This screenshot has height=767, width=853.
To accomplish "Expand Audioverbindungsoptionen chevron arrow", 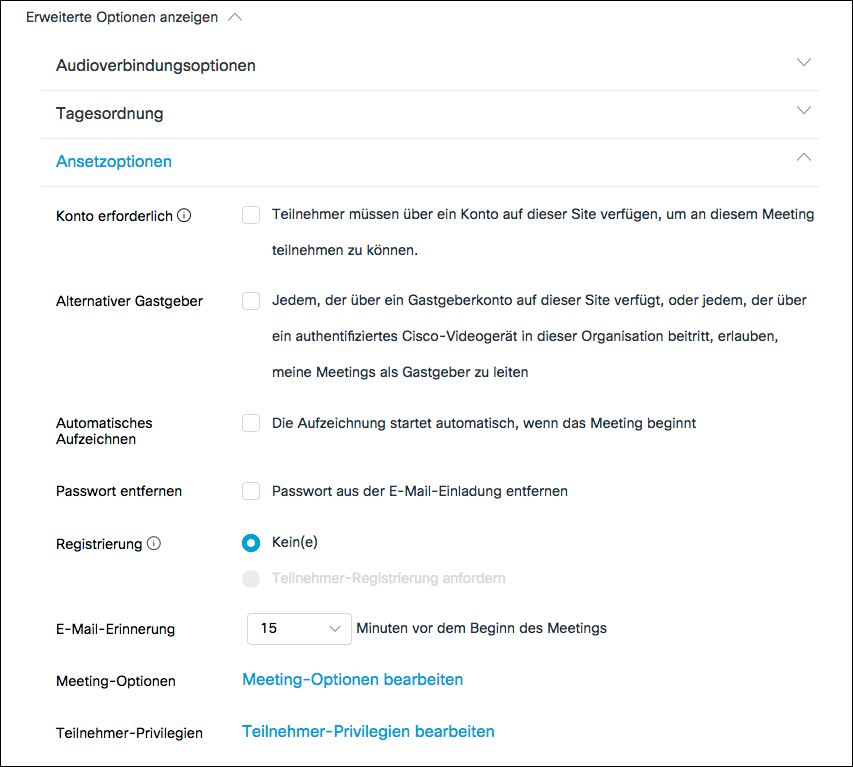I will click(x=803, y=63).
